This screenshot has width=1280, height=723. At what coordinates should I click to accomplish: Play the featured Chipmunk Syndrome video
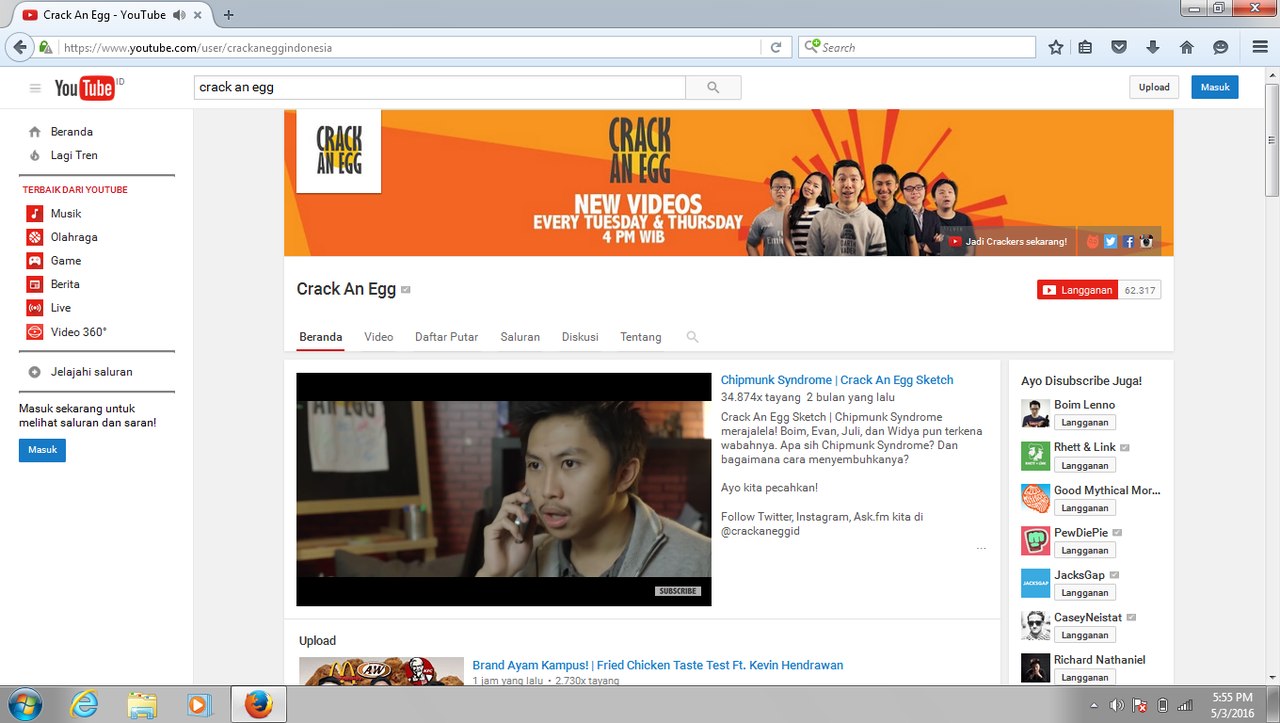coord(504,489)
